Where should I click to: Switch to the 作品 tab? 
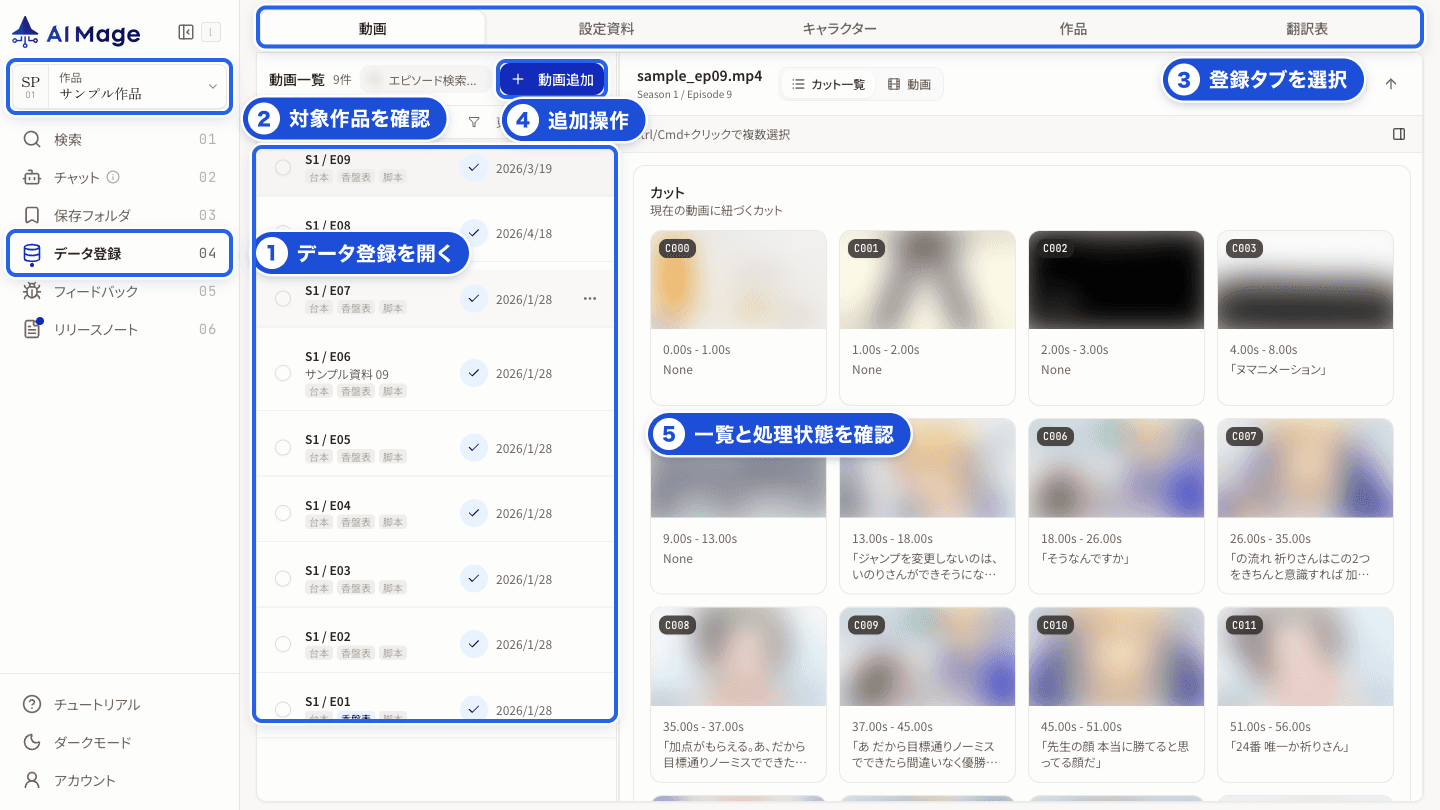click(1073, 29)
